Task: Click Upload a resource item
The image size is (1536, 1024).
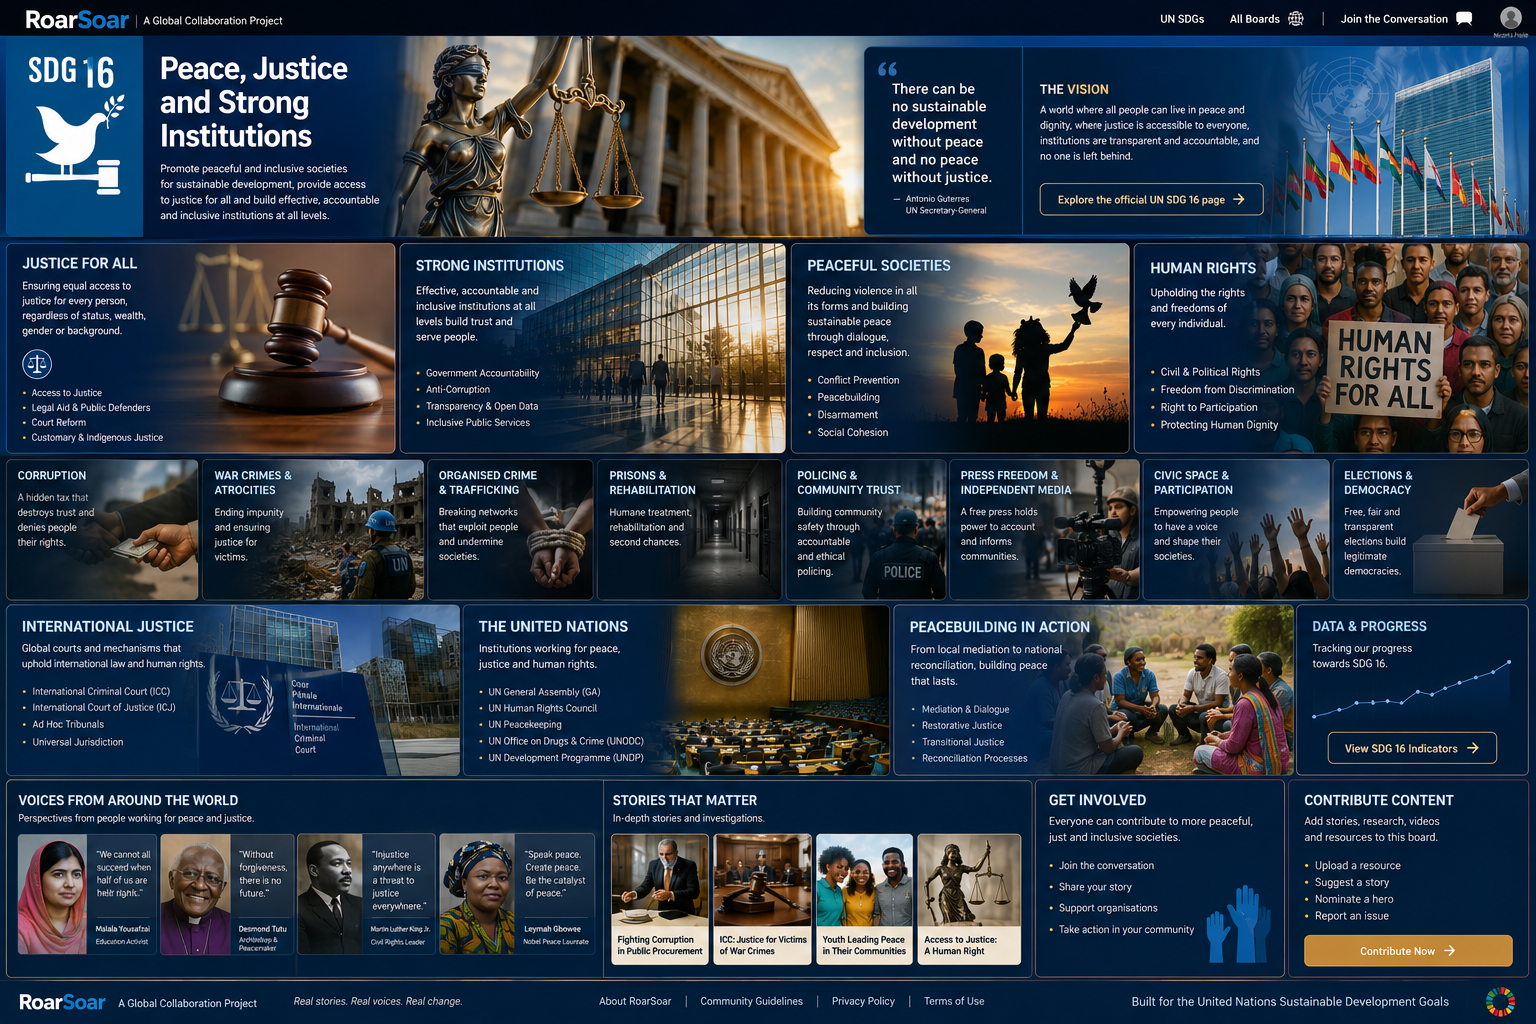Action: click(x=1358, y=866)
